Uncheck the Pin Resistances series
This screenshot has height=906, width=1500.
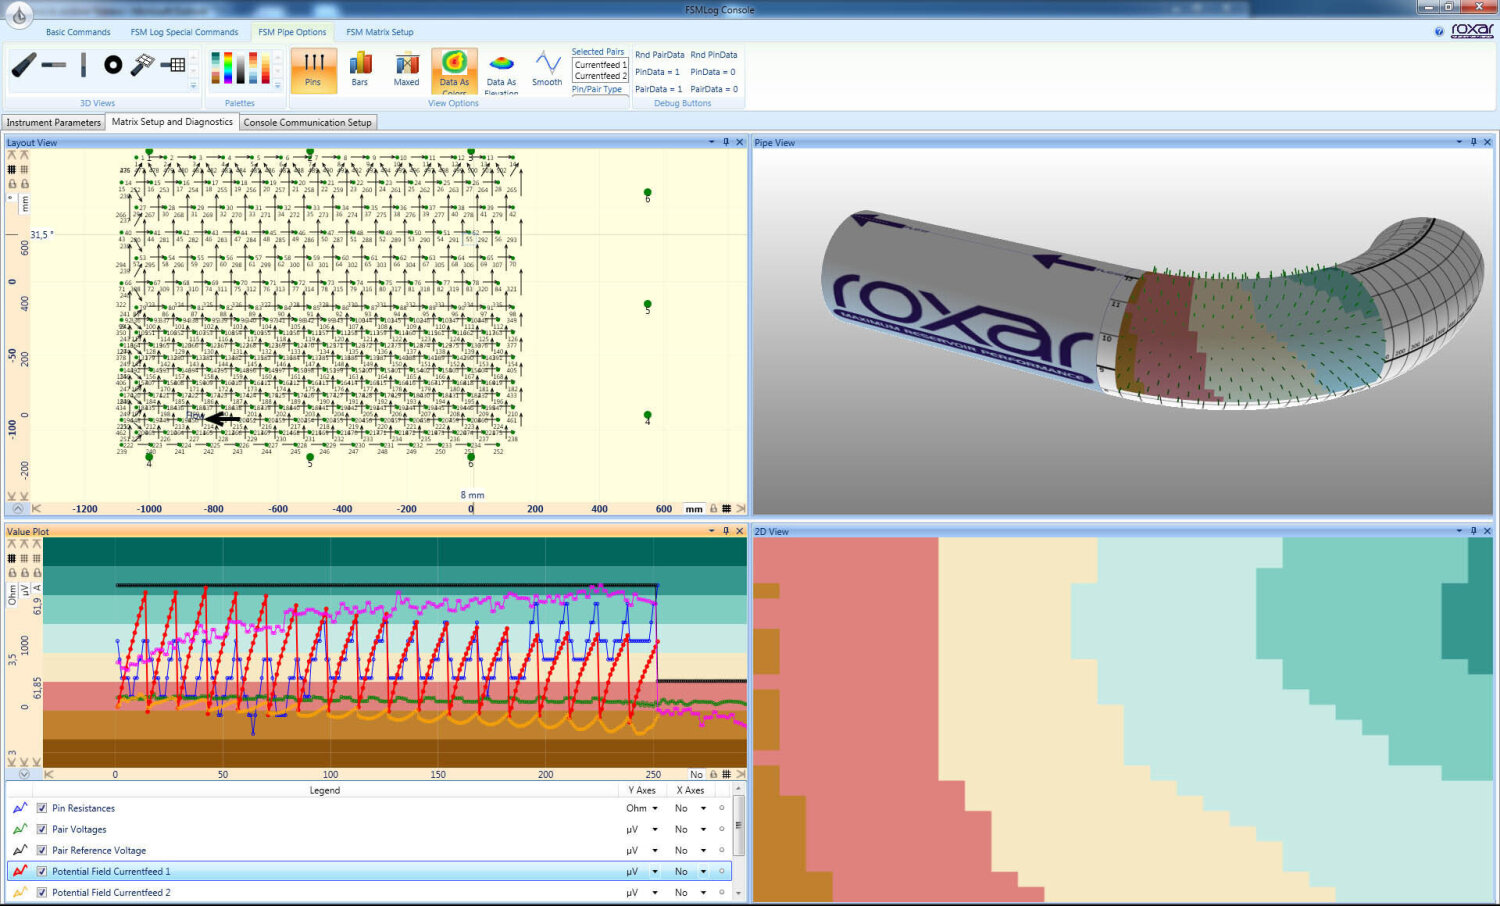click(42, 808)
